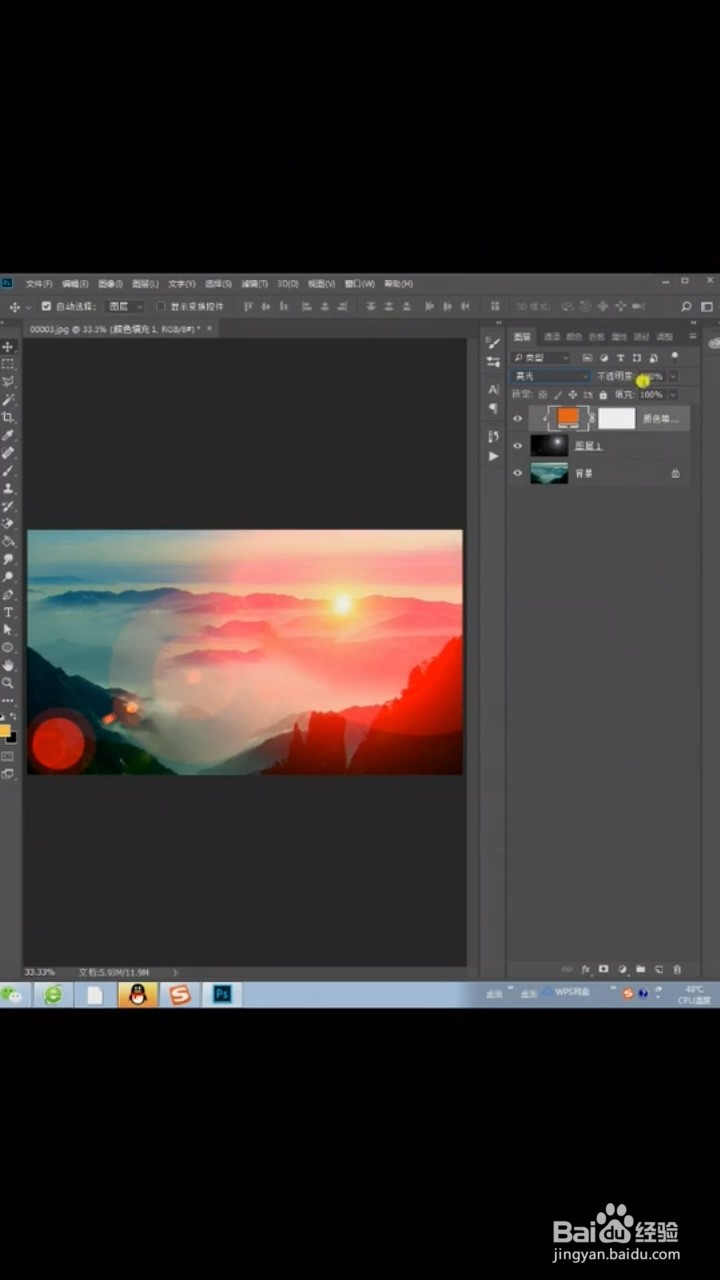
Task: Select the Crop tool
Action: coord(8,417)
